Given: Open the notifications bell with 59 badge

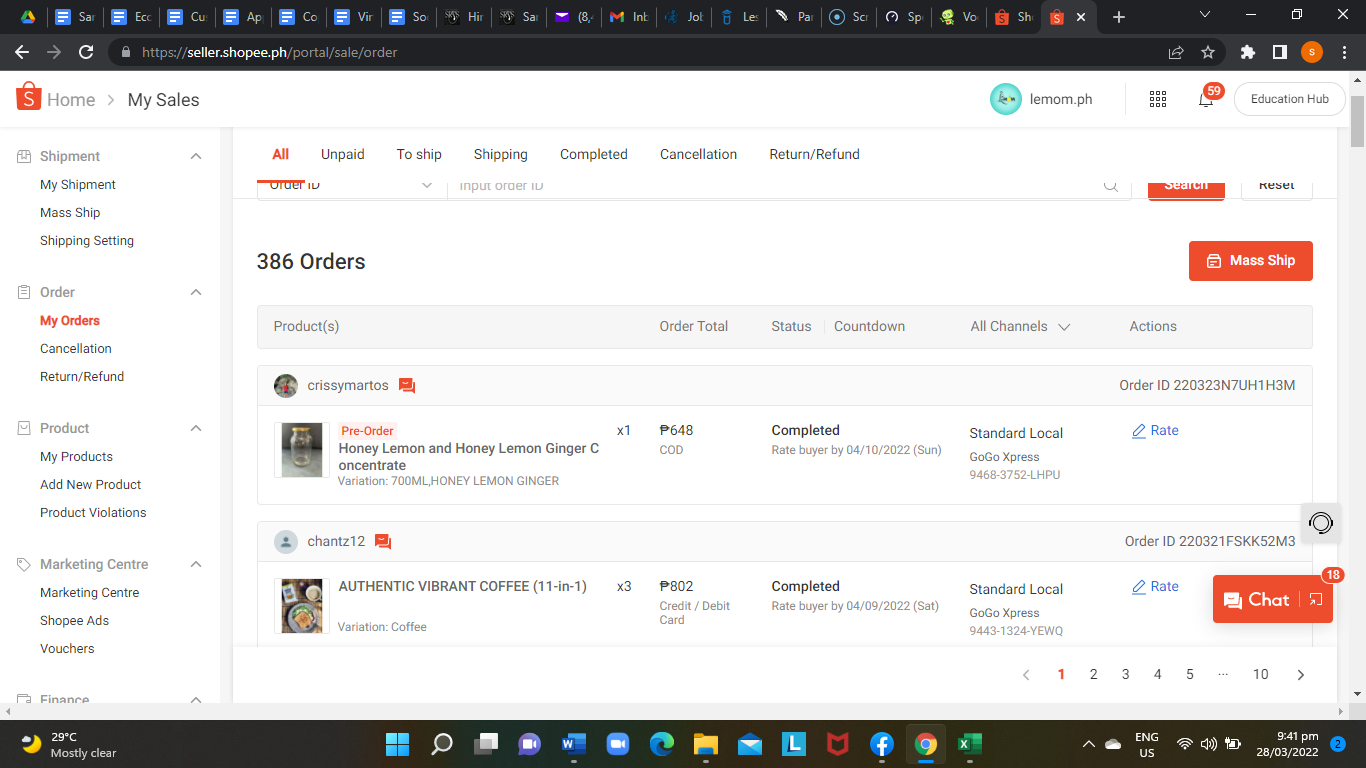Looking at the screenshot, I should (x=1206, y=99).
